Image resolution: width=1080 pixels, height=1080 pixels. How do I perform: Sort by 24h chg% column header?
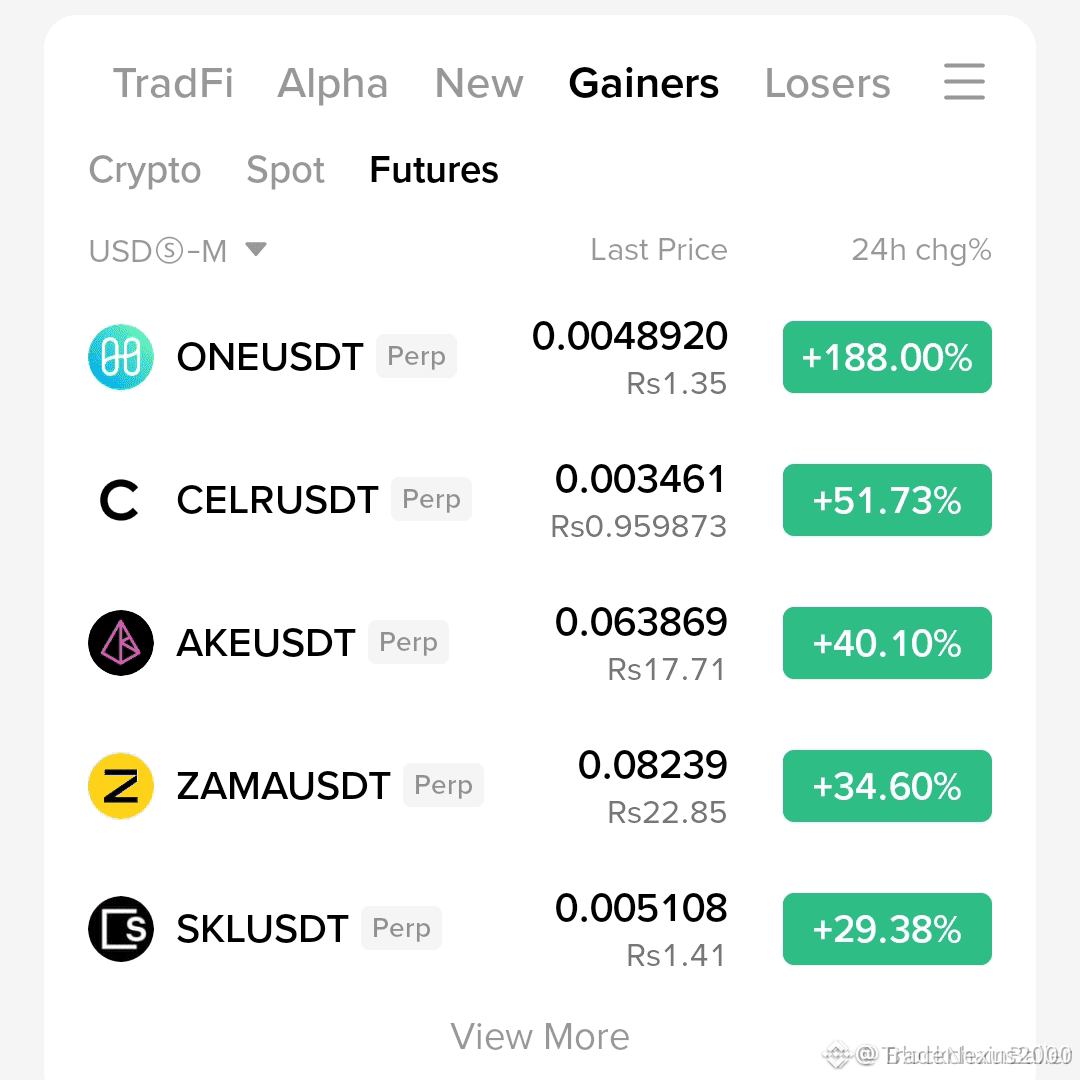click(x=921, y=250)
